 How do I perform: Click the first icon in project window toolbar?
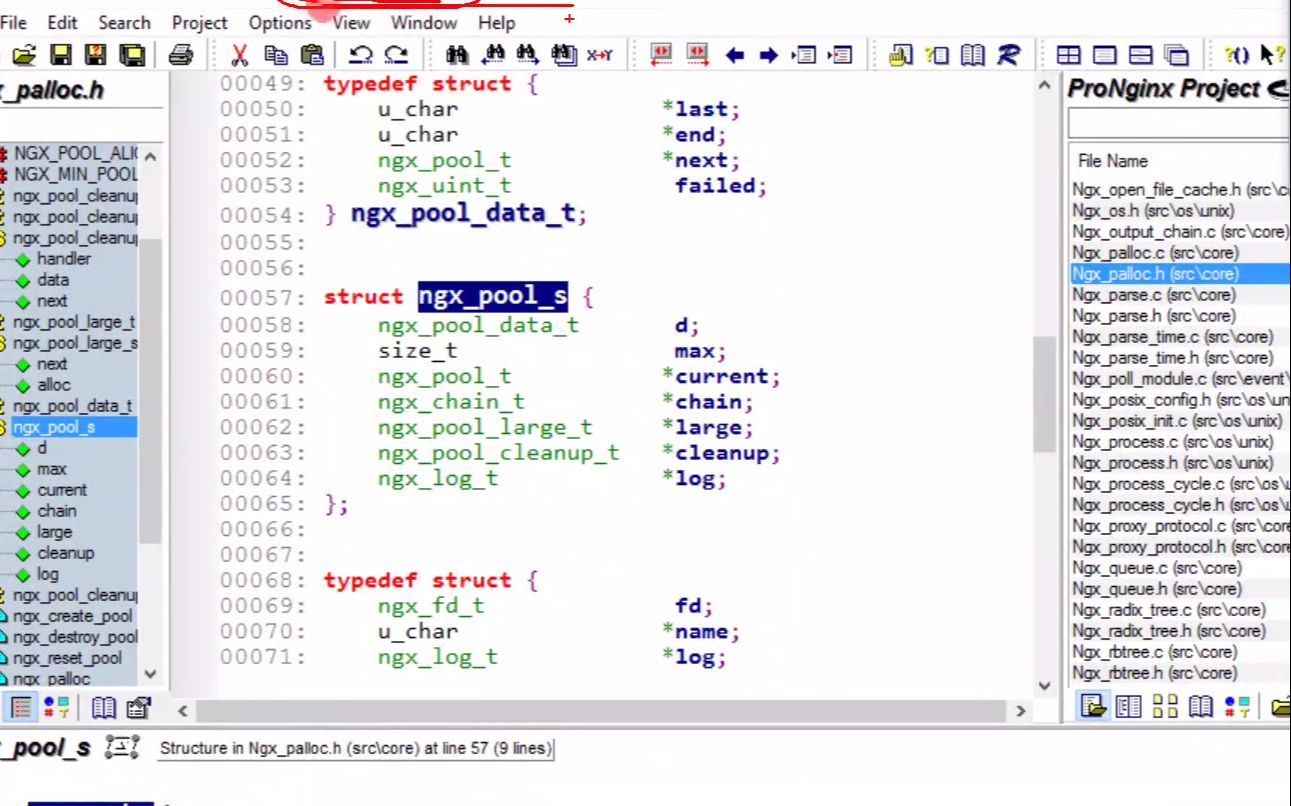(1093, 707)
